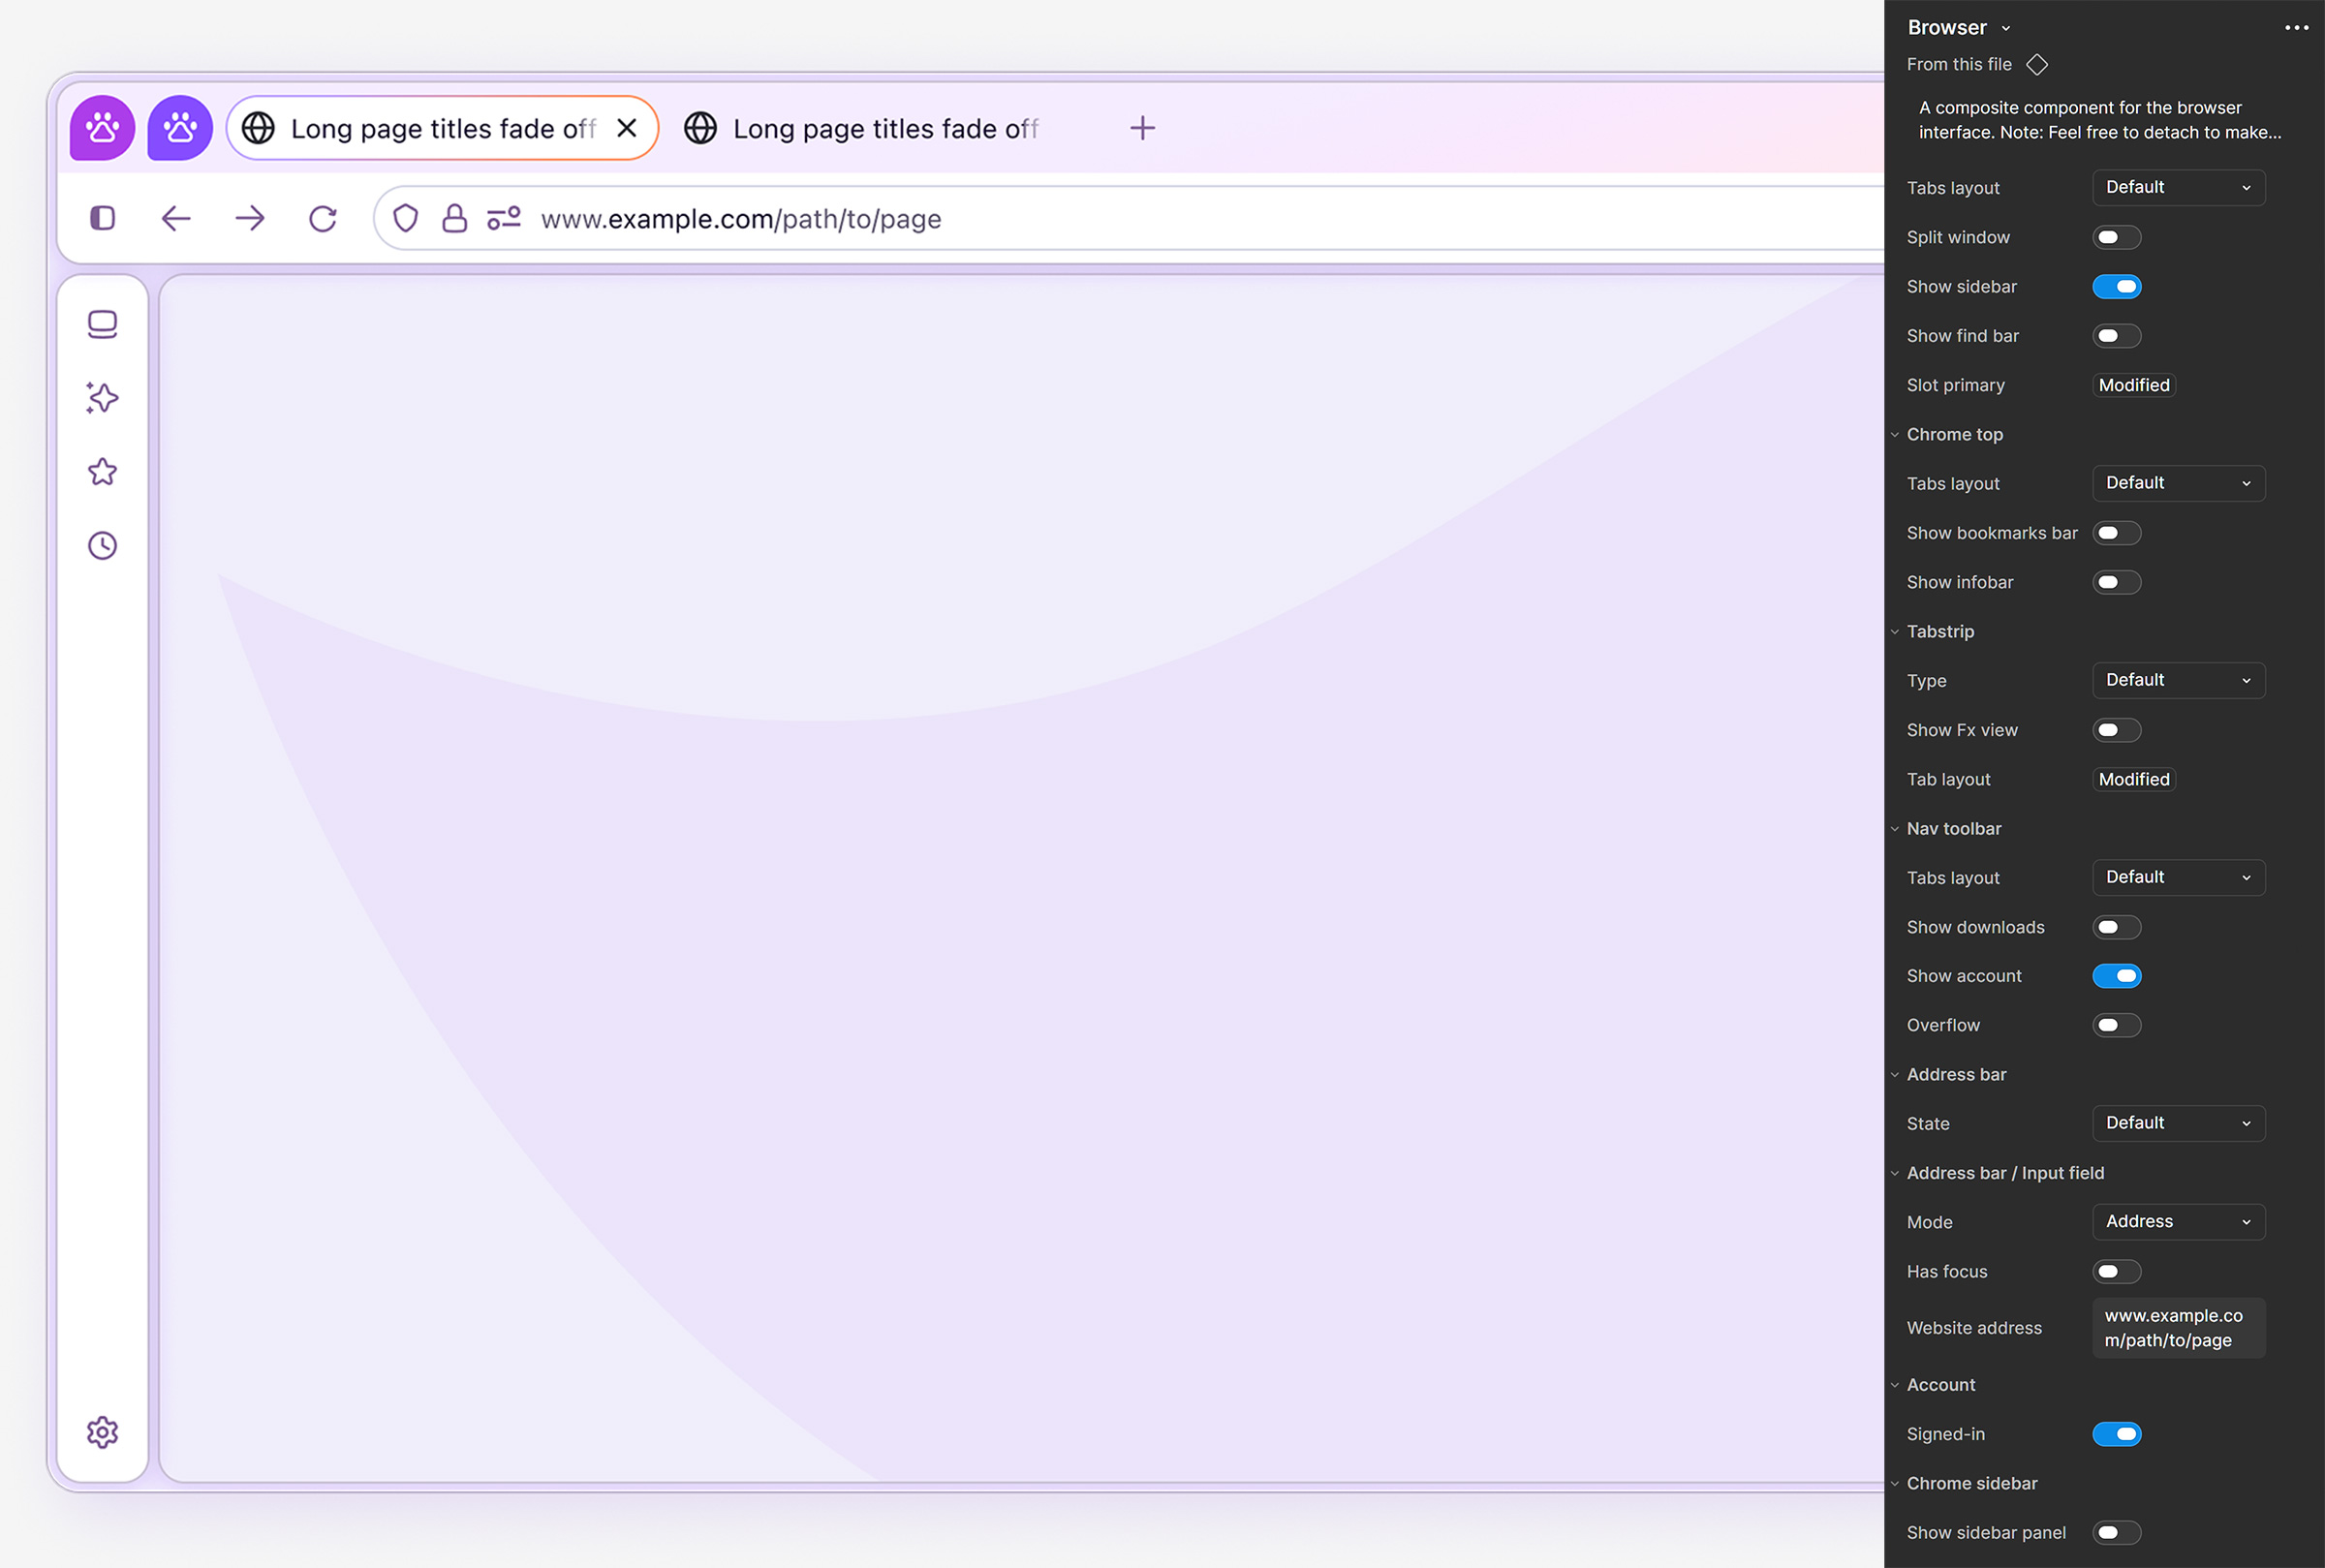The width and height of the screenshot is (2325, 1568).
Task: Open top Tabs layout dropdown under description
Action: [x=2178, y=187]
